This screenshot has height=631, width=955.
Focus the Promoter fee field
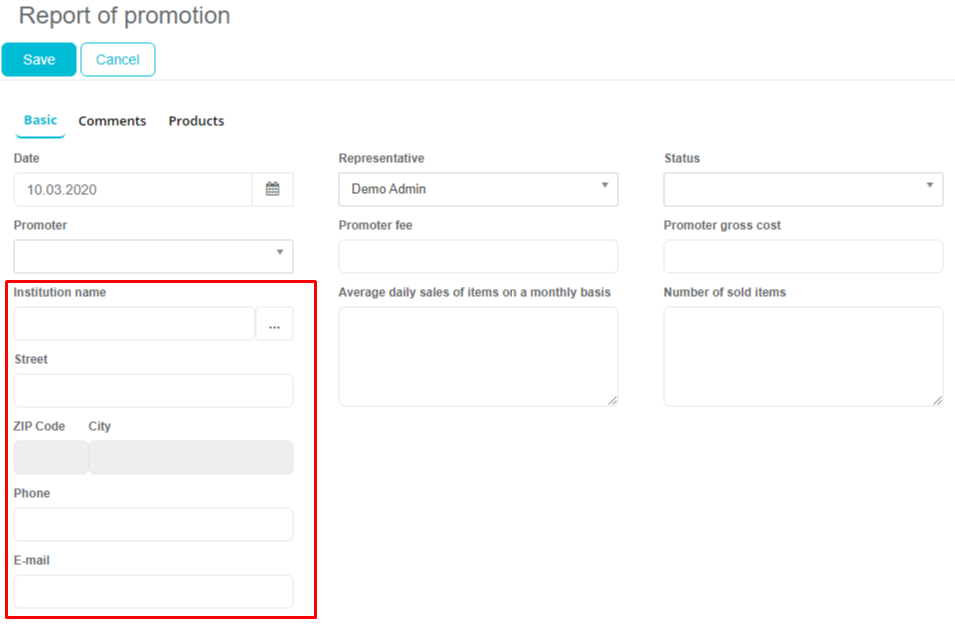pos(478,256)
